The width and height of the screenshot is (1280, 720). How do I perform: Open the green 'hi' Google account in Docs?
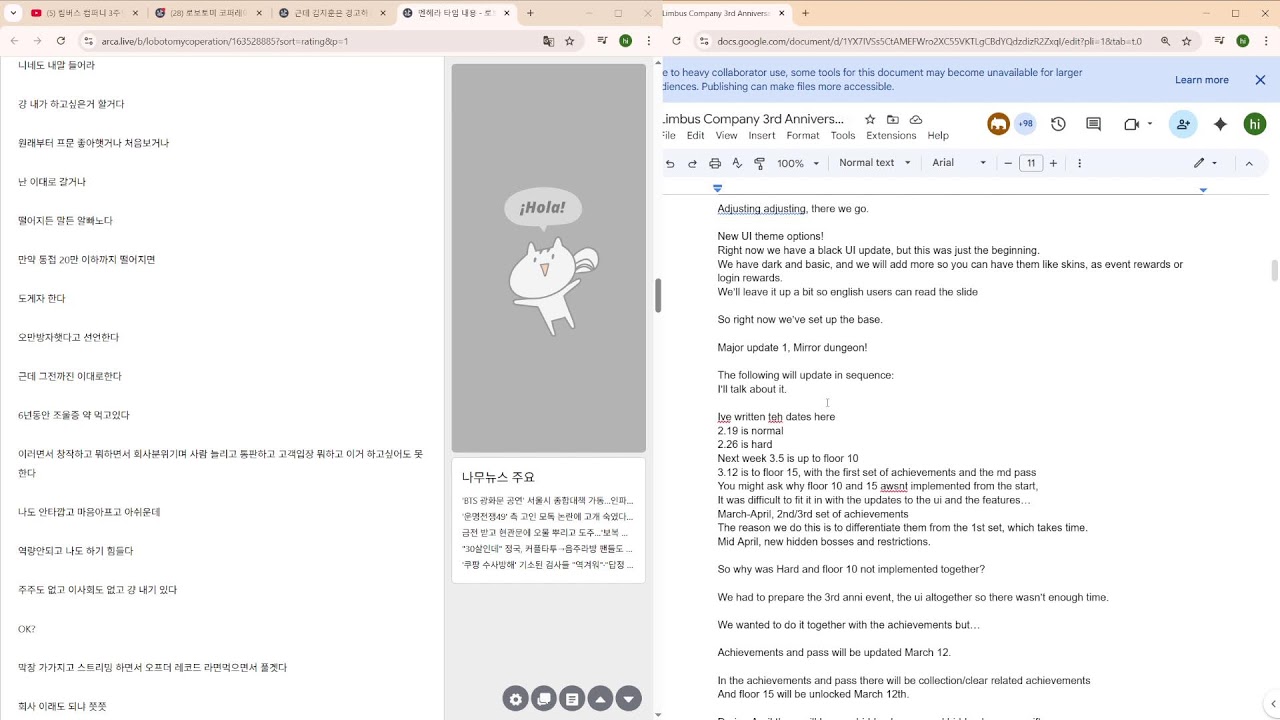tap(1255, 124)
